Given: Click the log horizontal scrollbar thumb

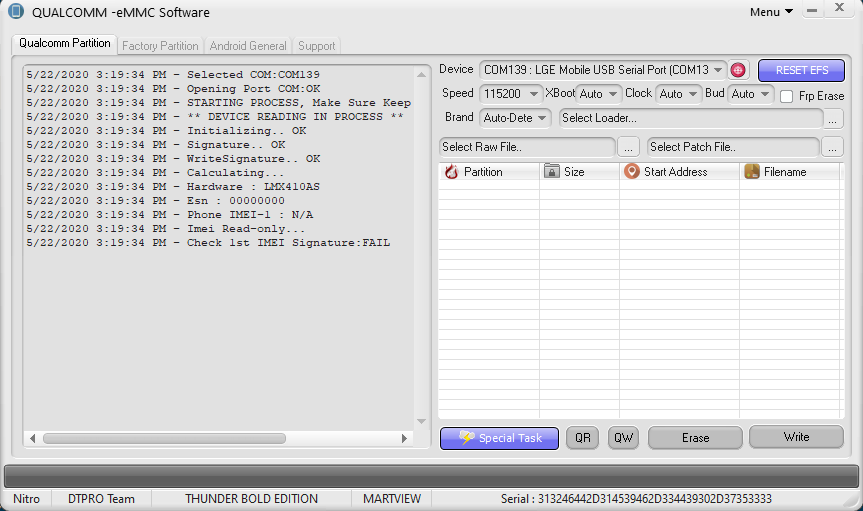Looking at the screenshot, I should pos(164,438).
